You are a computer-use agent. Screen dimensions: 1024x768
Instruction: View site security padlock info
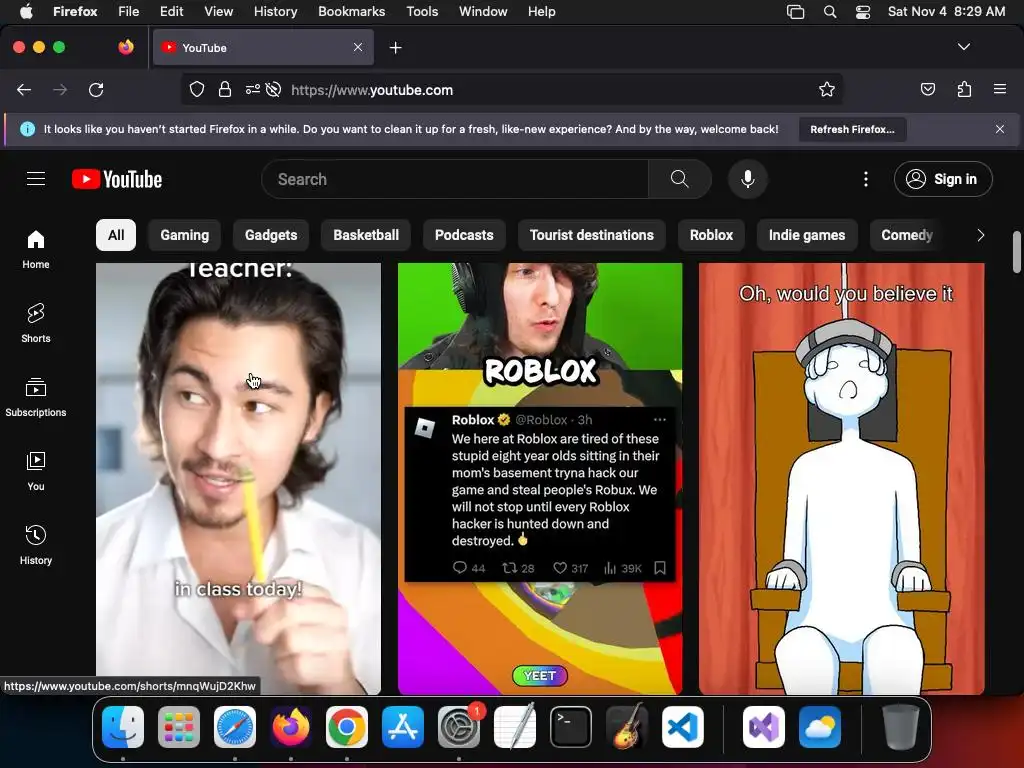[225, 90]
